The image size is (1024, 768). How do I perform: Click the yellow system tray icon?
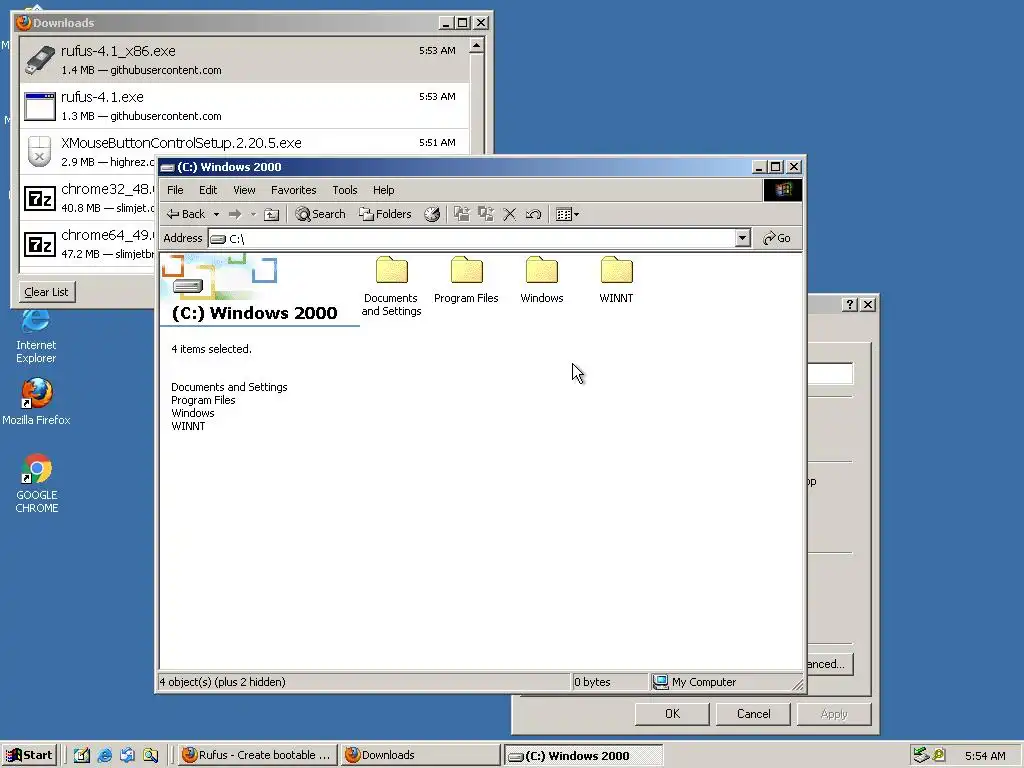click(939, 755)
